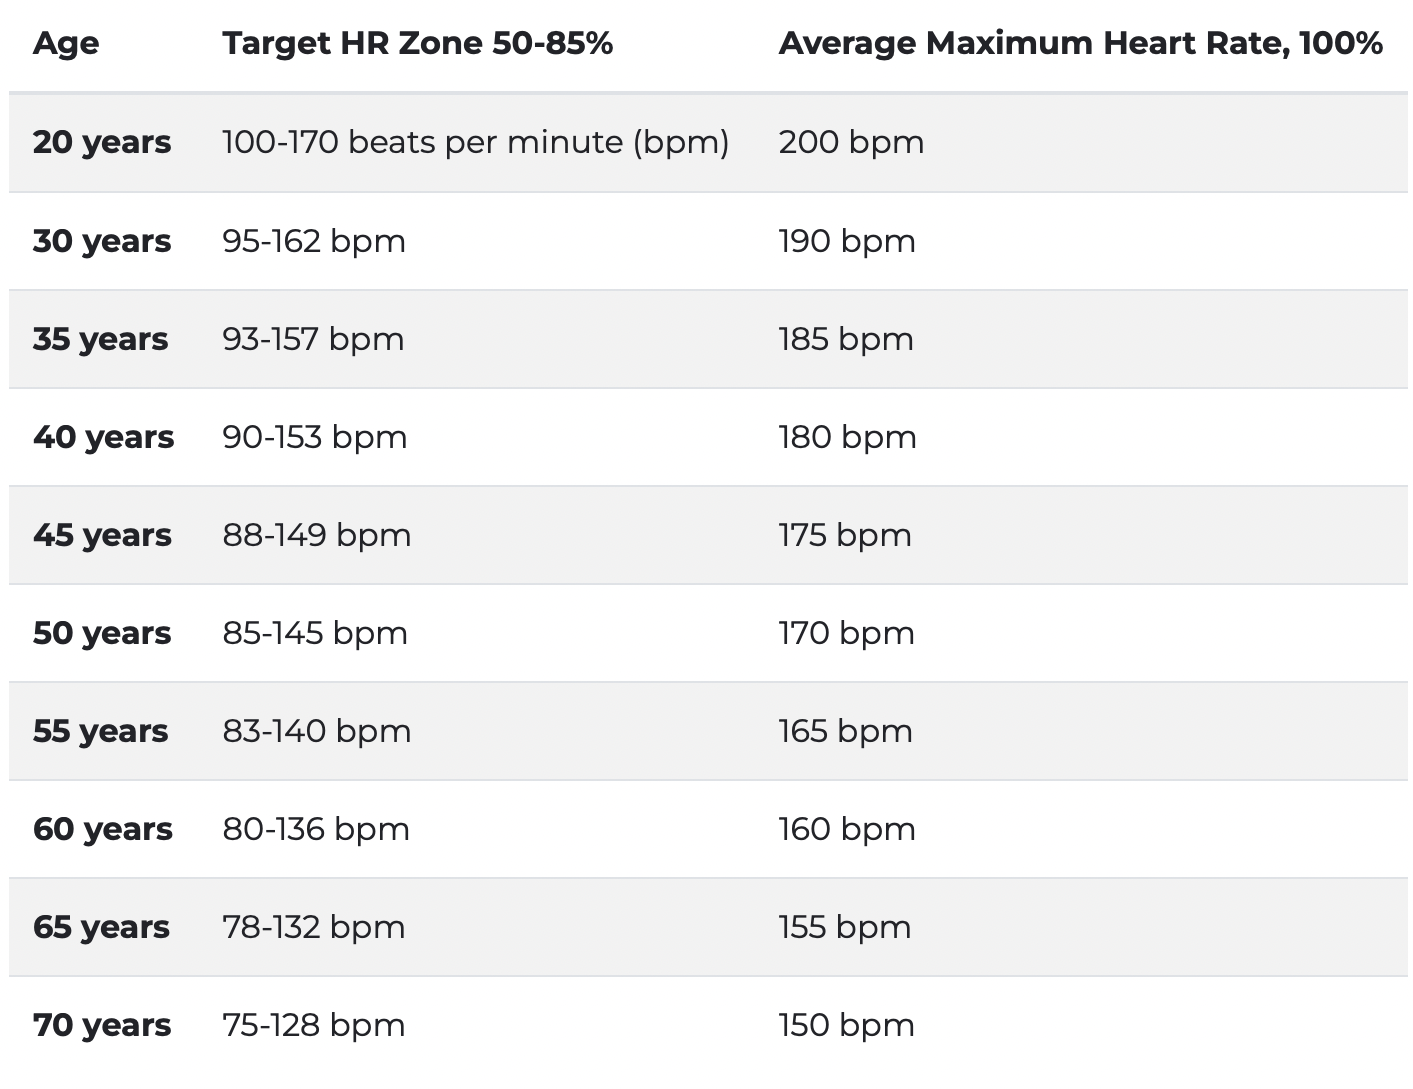Viewport: 1413px width, 1089px height.
Task: Click the 75-128 bpm cell
Action: (x=313, y=1025)
